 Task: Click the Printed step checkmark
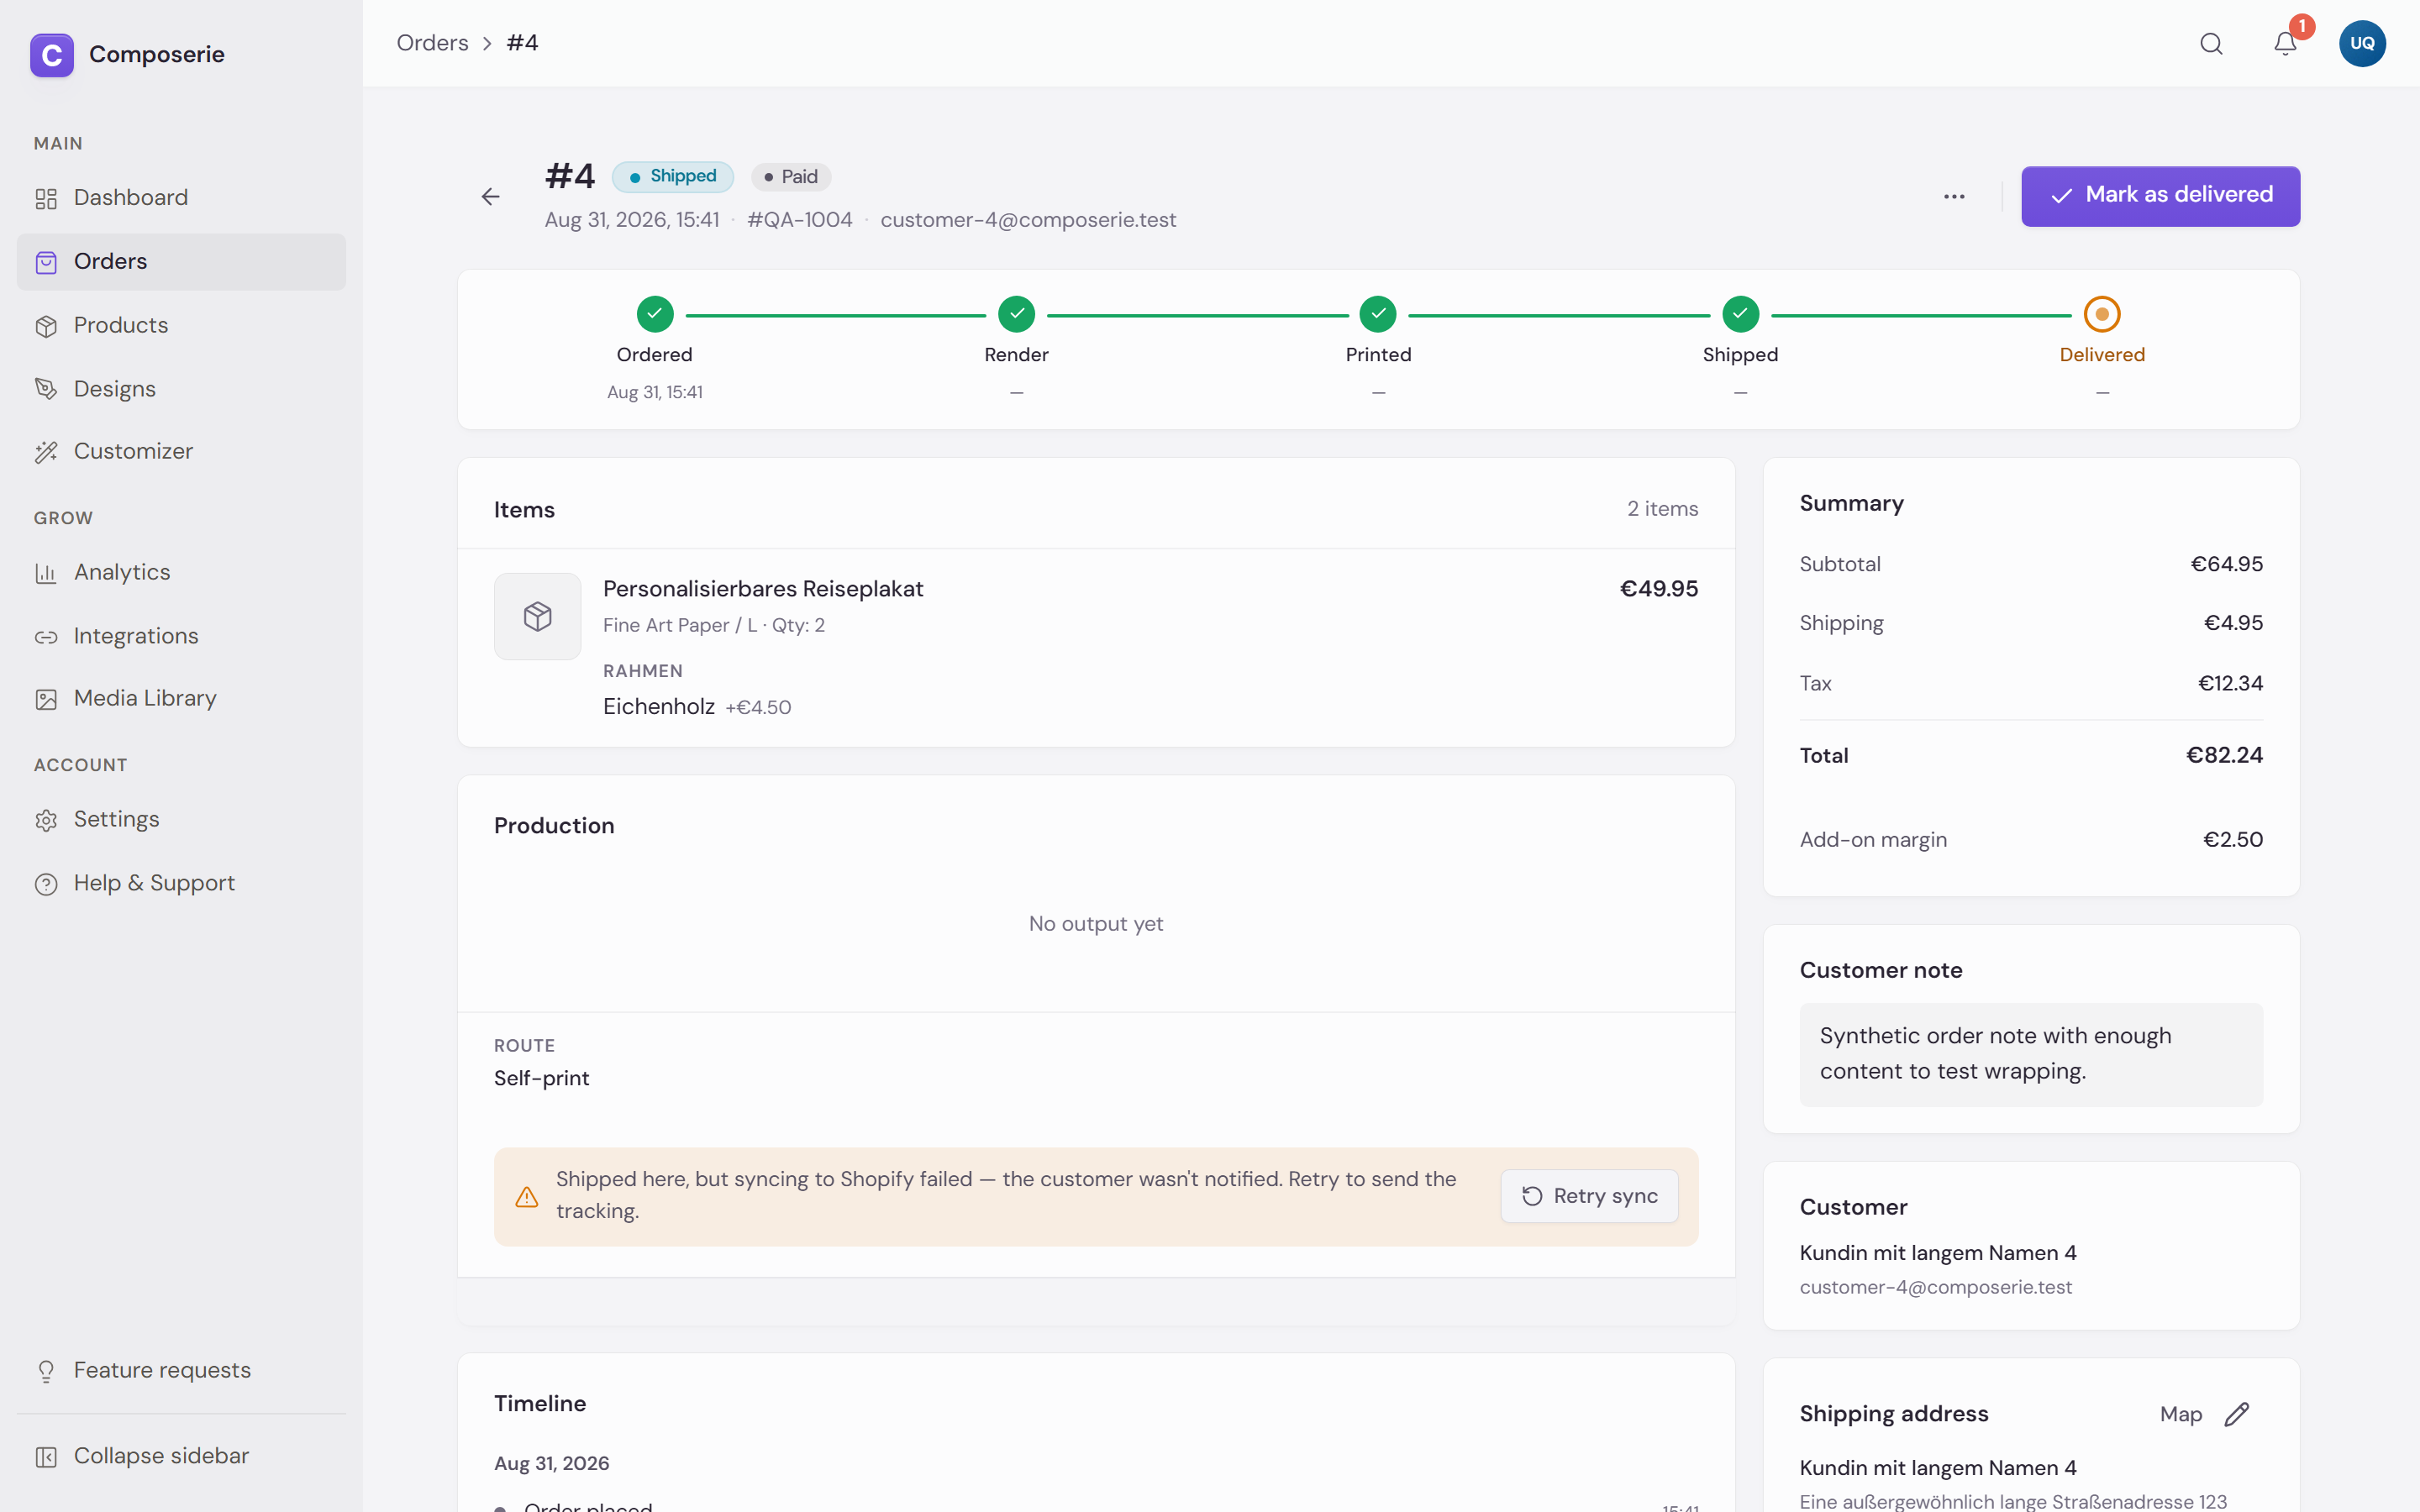(1378, 314)
